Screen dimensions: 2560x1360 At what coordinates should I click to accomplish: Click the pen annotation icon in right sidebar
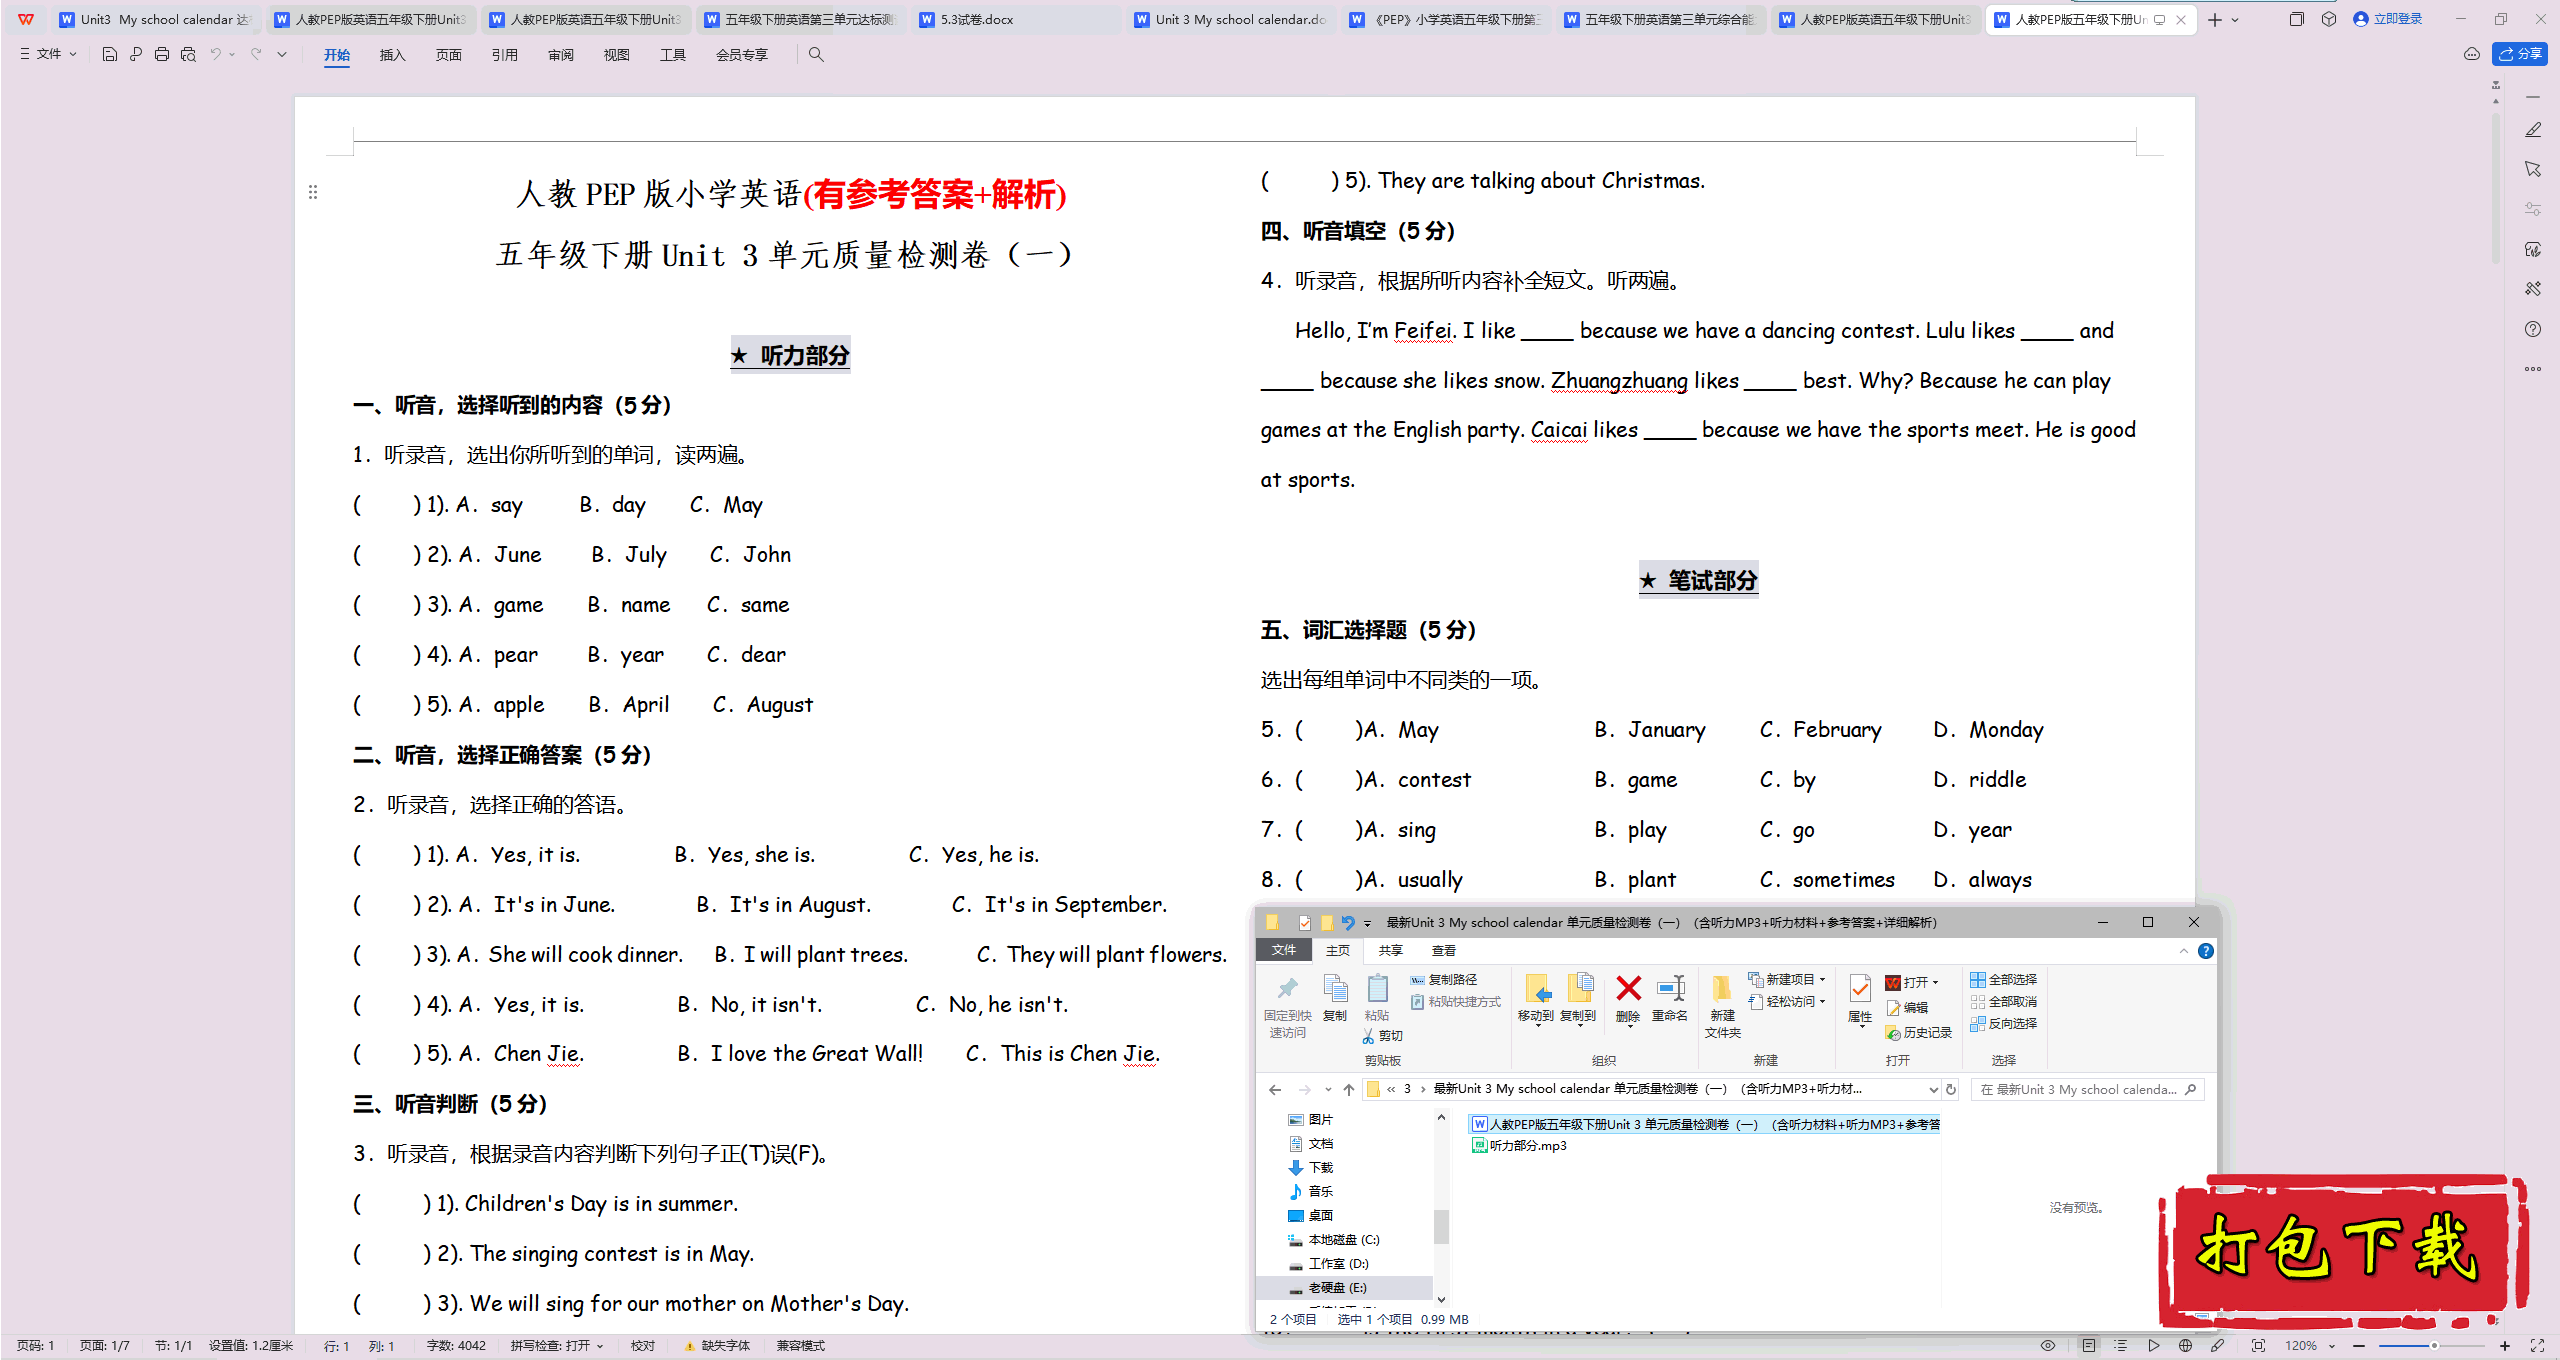point(2533,130)
